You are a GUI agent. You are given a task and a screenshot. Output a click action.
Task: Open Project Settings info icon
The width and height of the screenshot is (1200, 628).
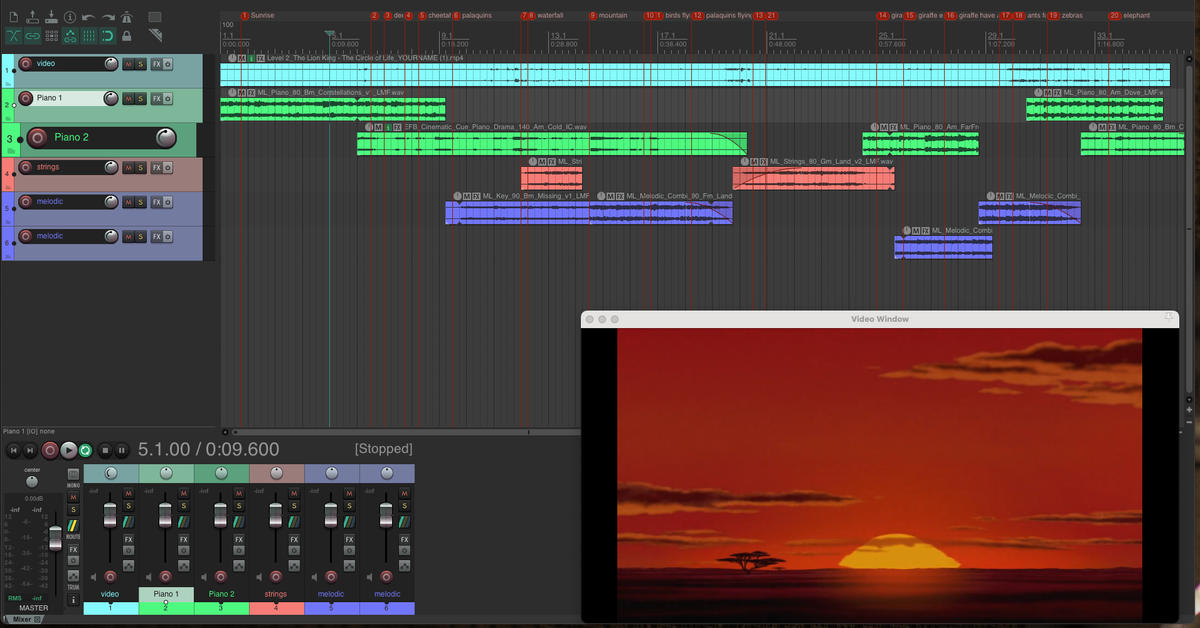coord(70,17)
